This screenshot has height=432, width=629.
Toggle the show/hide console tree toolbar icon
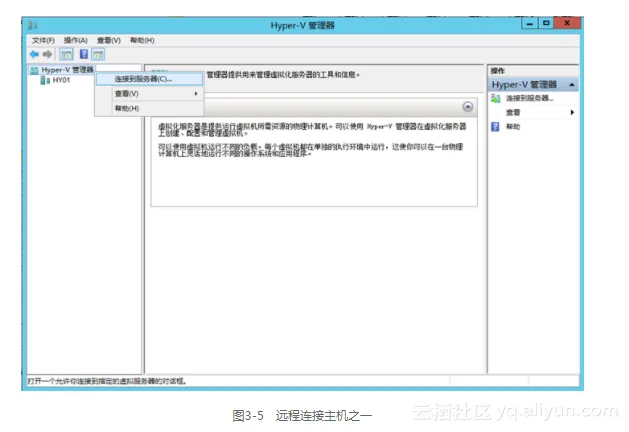click(66, 54)
